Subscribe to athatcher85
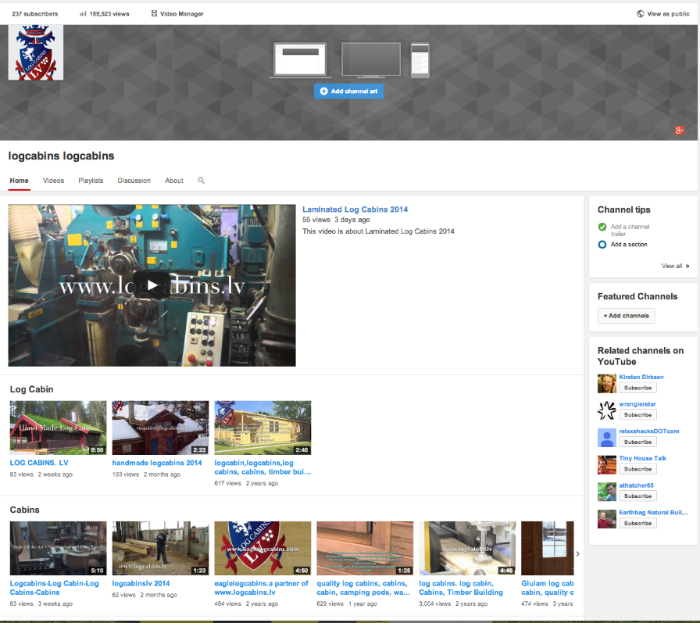This screenshot has height=623, width=700. tap(638, 496)
